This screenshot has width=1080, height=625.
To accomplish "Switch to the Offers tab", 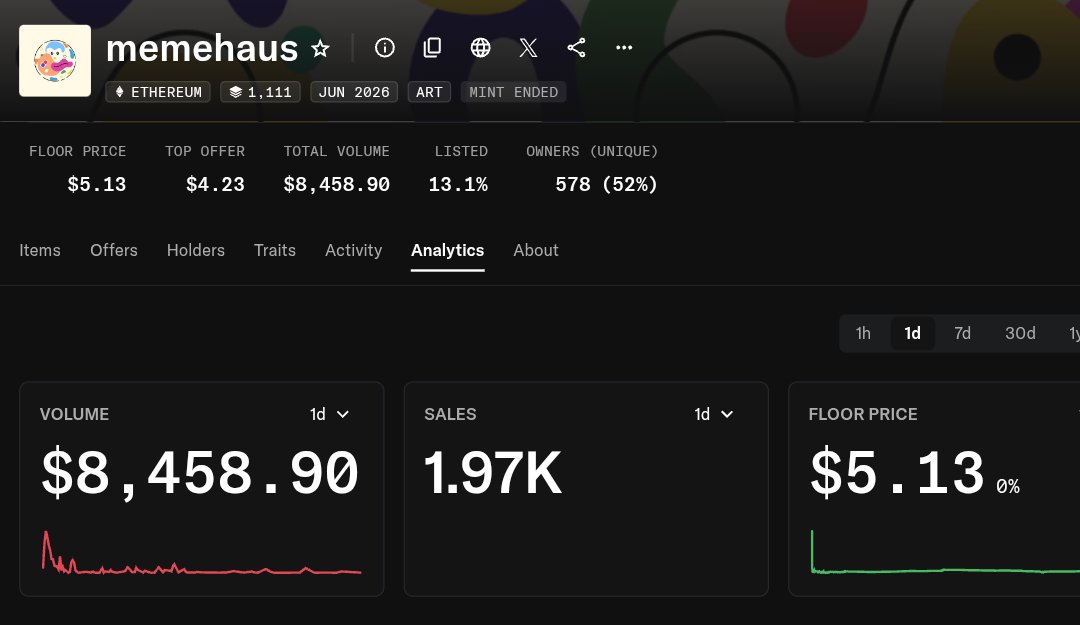I will coord(114,250).
